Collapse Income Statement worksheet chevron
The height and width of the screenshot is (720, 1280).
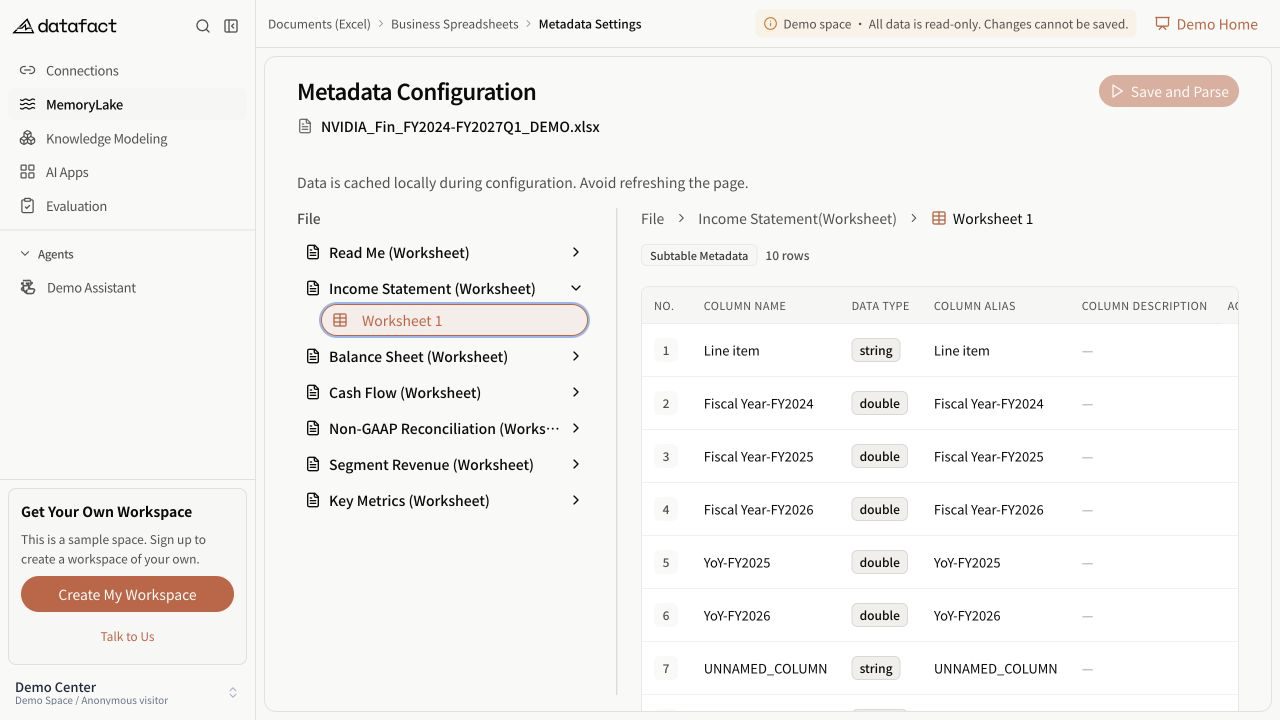click(576, 288)
